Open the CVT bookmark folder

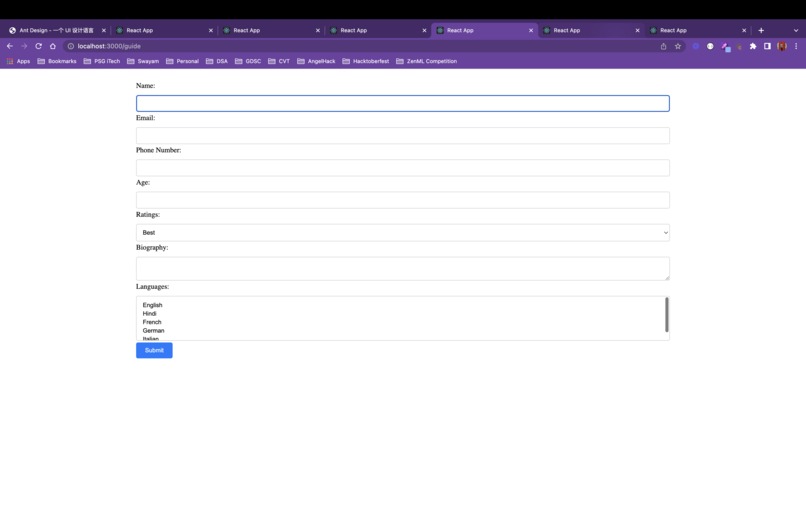pyautogui.click(x=279, y=61)
